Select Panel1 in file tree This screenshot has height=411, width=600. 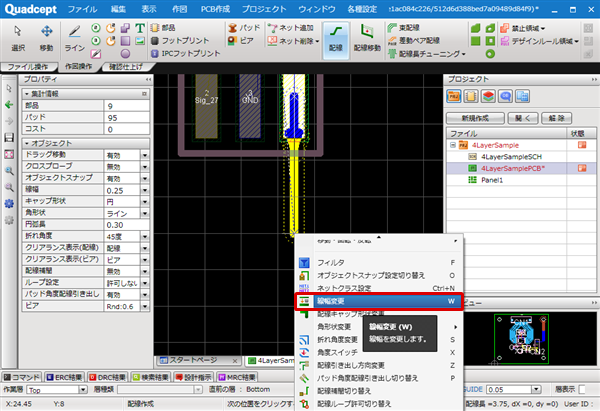(492, 180)
